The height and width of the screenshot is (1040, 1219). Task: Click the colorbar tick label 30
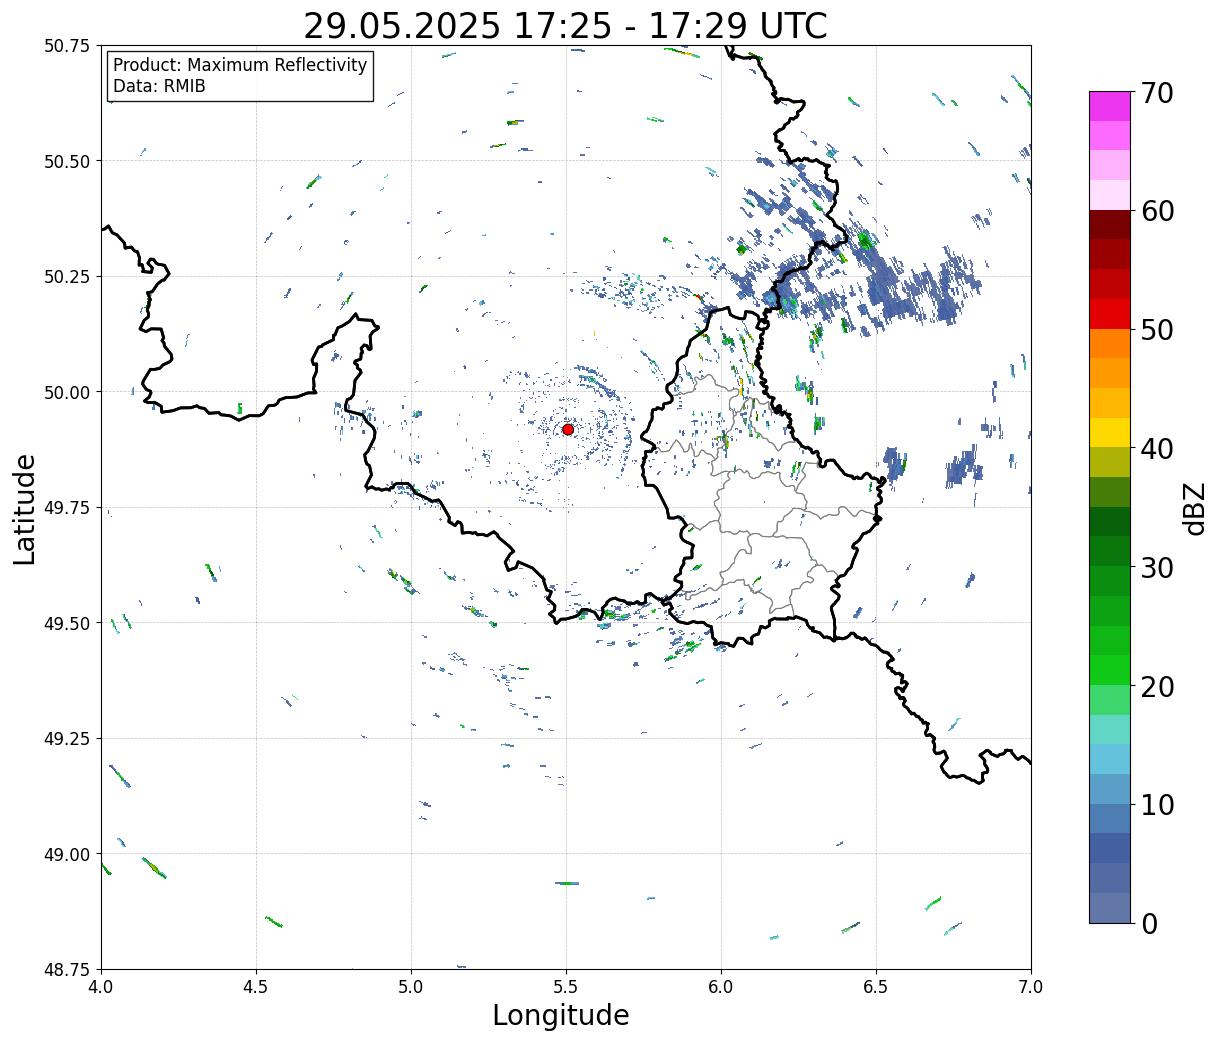(1156, 567)
